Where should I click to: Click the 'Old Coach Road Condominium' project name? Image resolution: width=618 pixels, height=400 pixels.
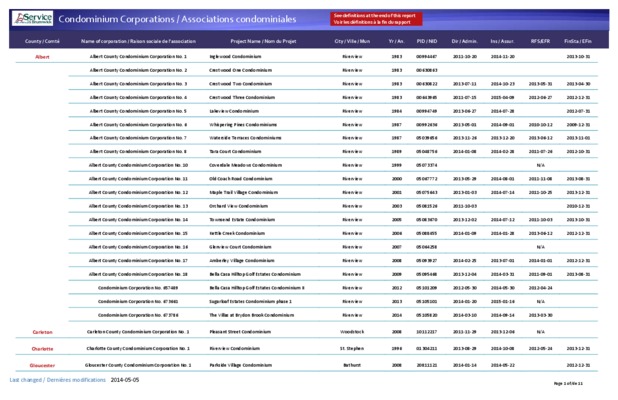pyautogui.click(x=240, y=179)
